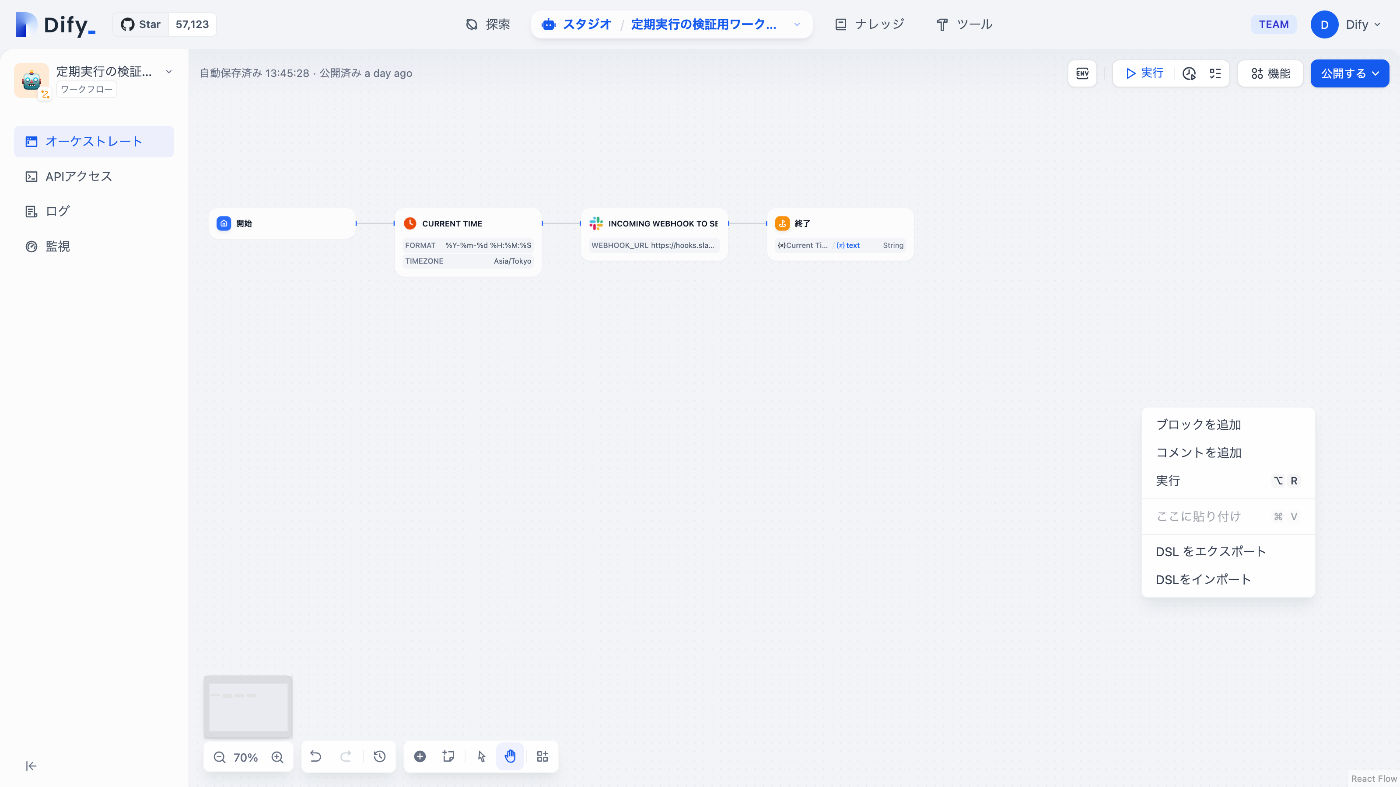Click the add note icon in toolbar
This screenshot has width=1400, height=787.
[448, 757]
